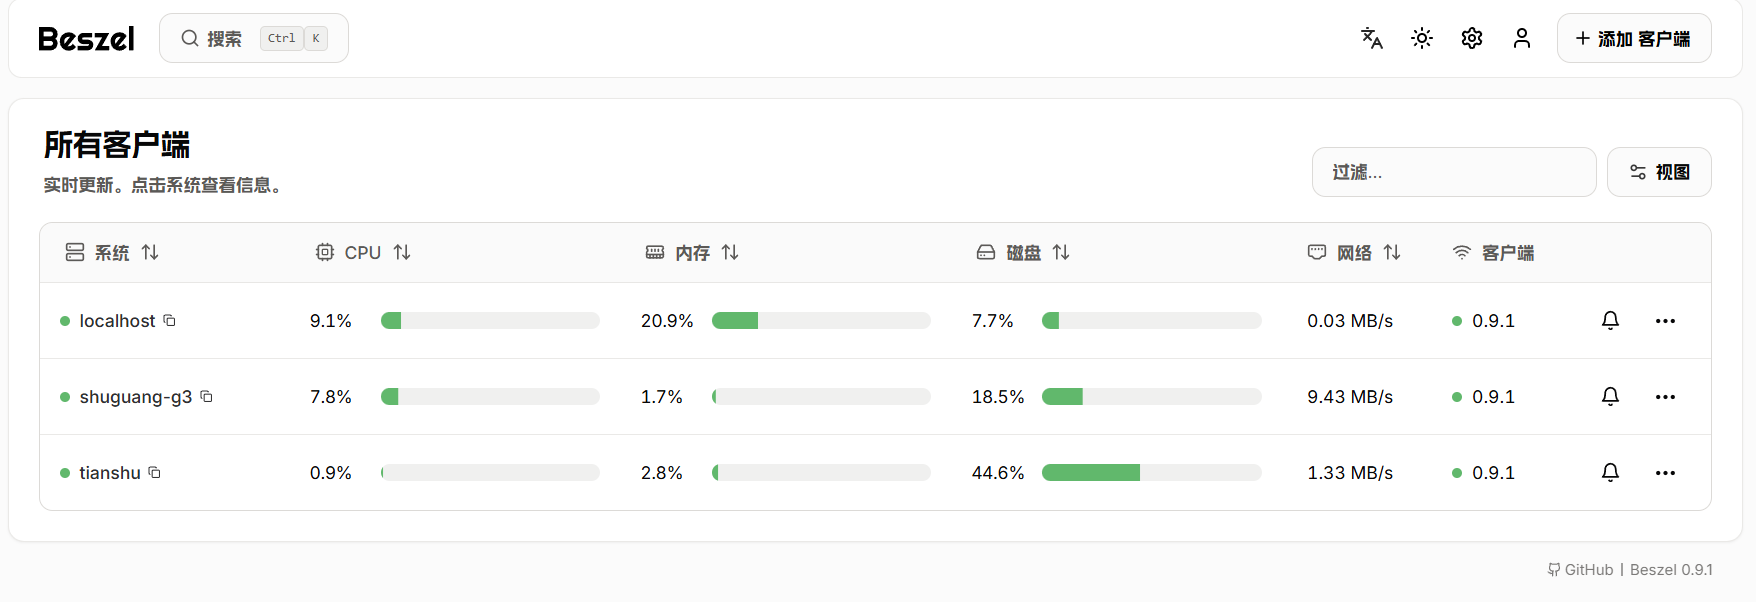Copy the tianshu hostname icon
The height and width of the screenshot is (602, 1756).
click(x=155, y=473)
